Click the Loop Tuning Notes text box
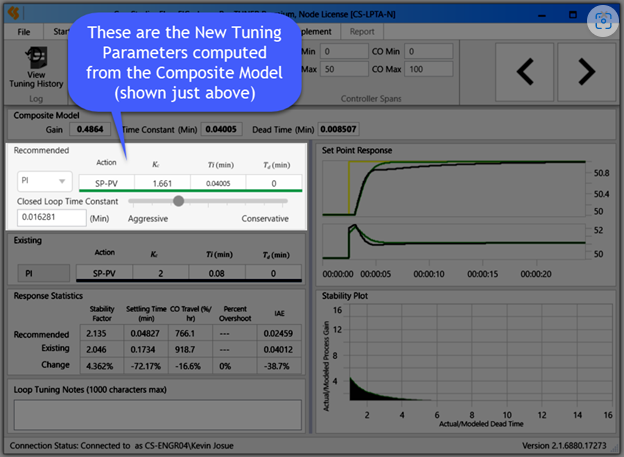This screenshot has width=624, height=457. 158,415
